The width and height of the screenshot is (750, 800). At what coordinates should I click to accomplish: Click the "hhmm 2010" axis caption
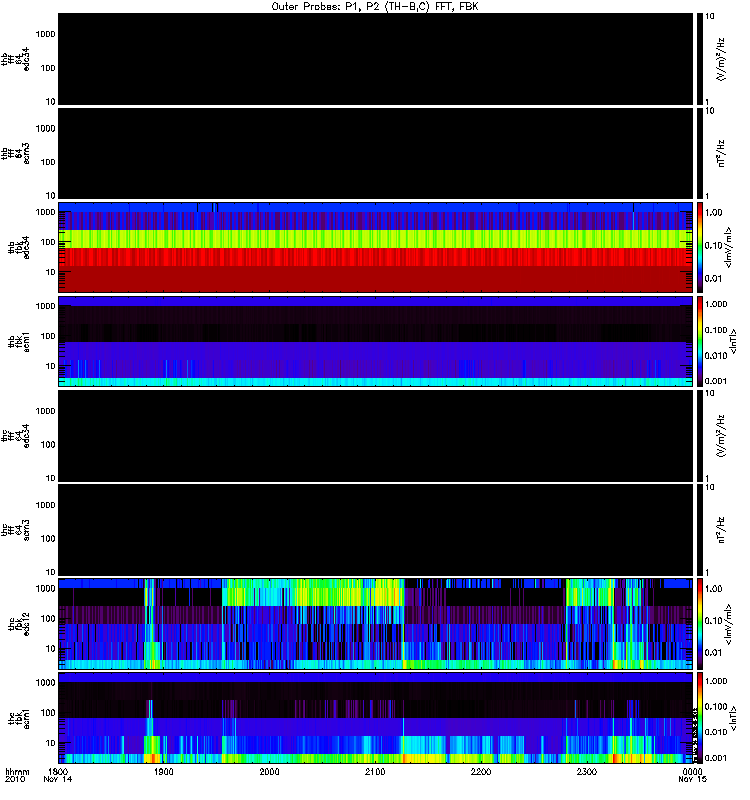click(17, 776)
